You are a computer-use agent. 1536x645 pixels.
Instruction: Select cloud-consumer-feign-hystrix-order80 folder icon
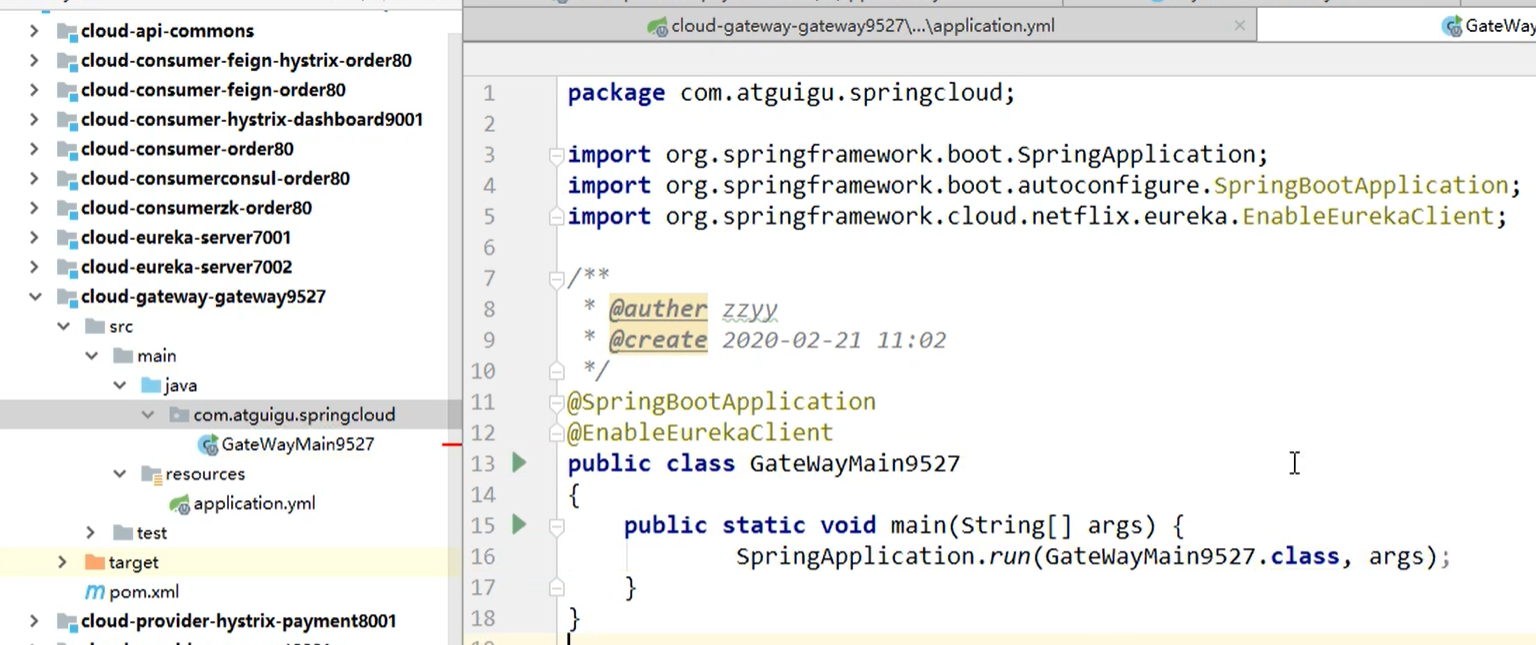(66, 61)
